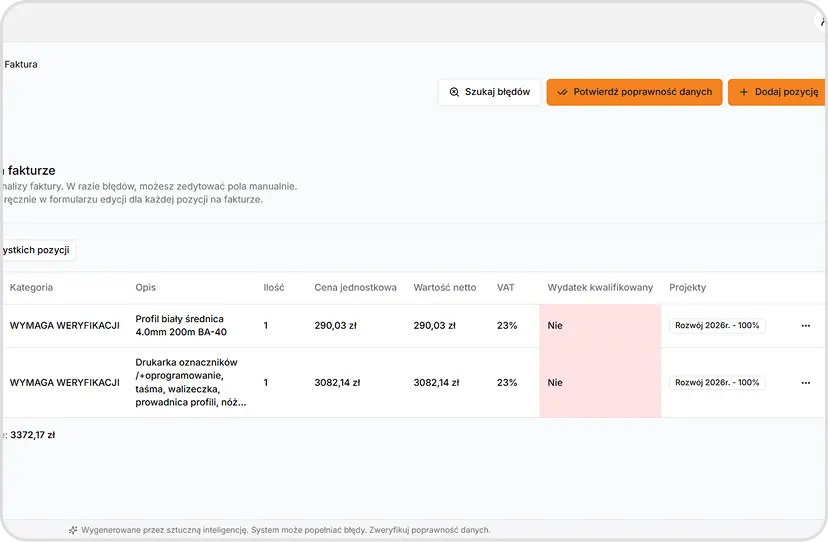Click the total 3372,17 zł
Viewport: 828px width, 542px height.
pos(33,435)
